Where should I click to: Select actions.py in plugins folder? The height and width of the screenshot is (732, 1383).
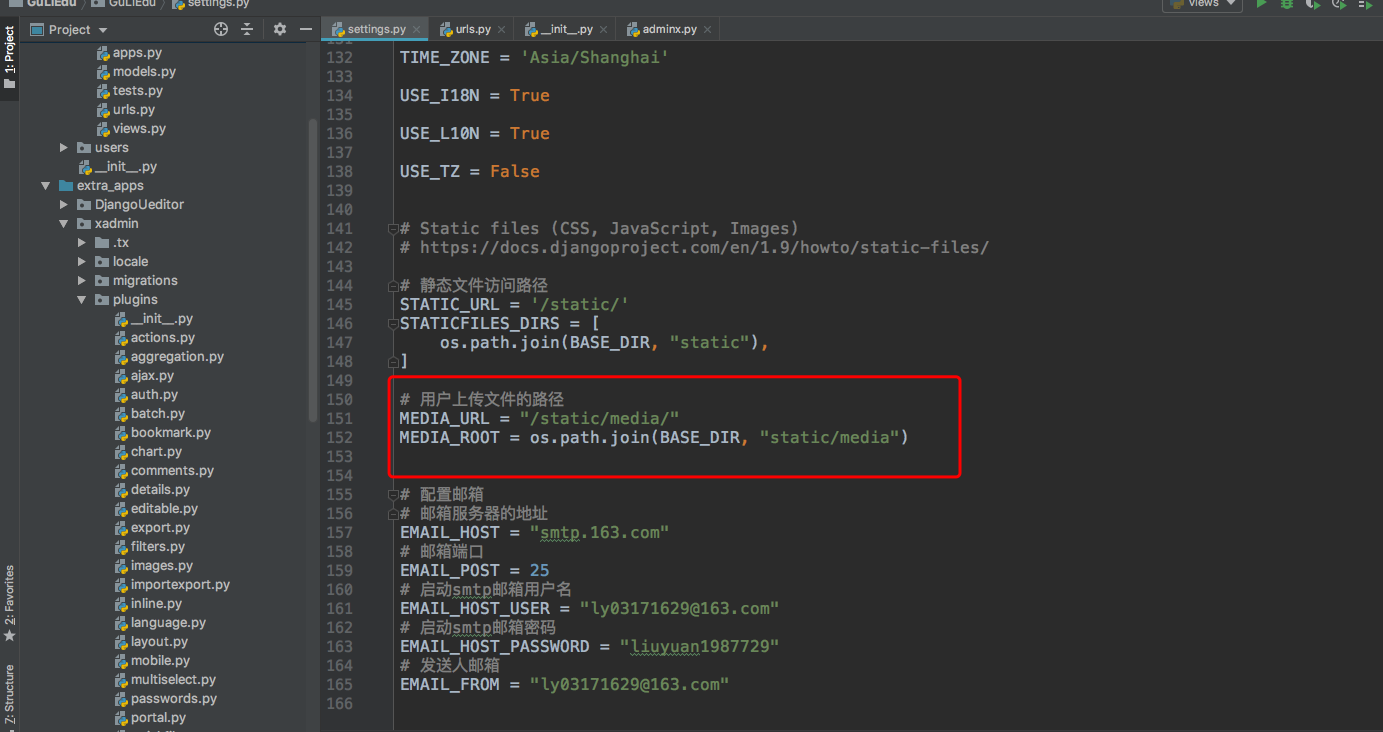click(154, 338)
